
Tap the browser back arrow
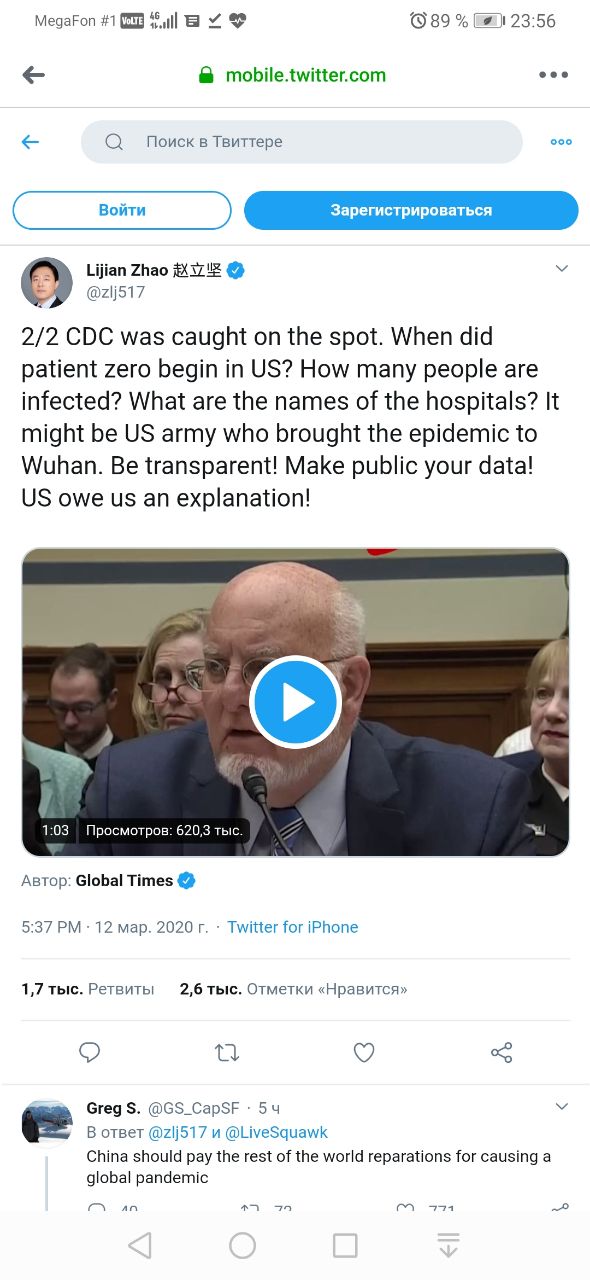pos(34,75)
